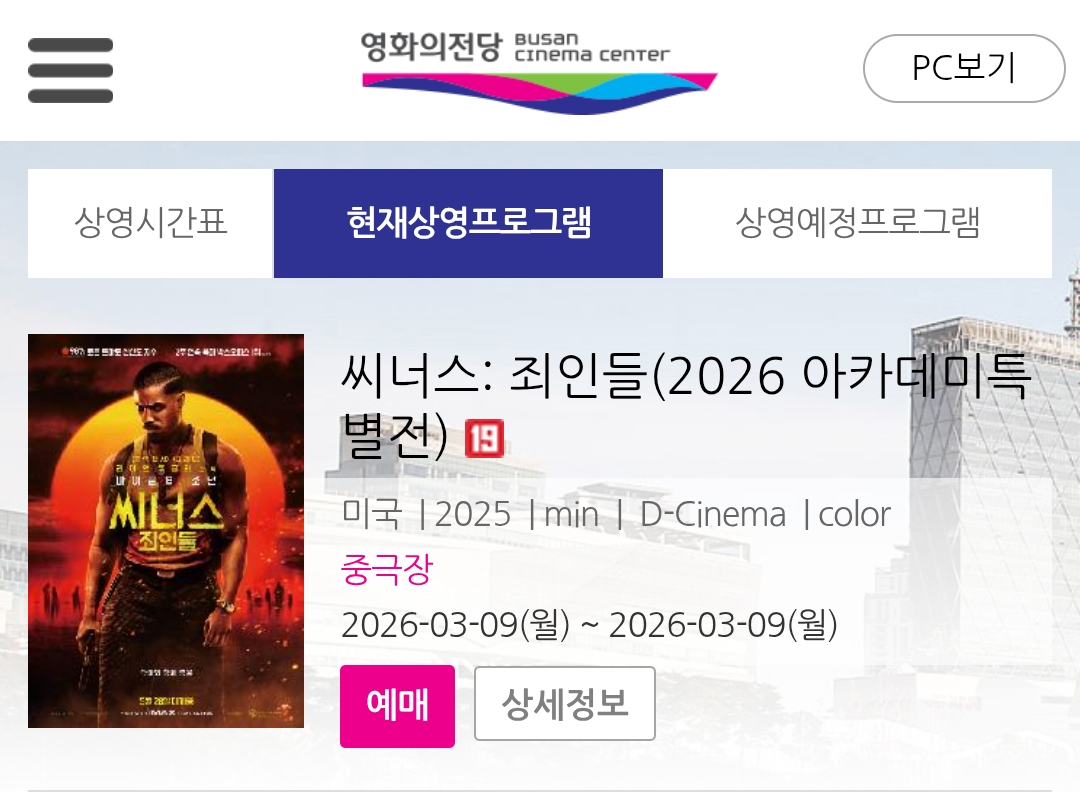This screenshot has width=1080, height=792.
Task: Open the 상영시간표 tab
Action: [151, 223]
